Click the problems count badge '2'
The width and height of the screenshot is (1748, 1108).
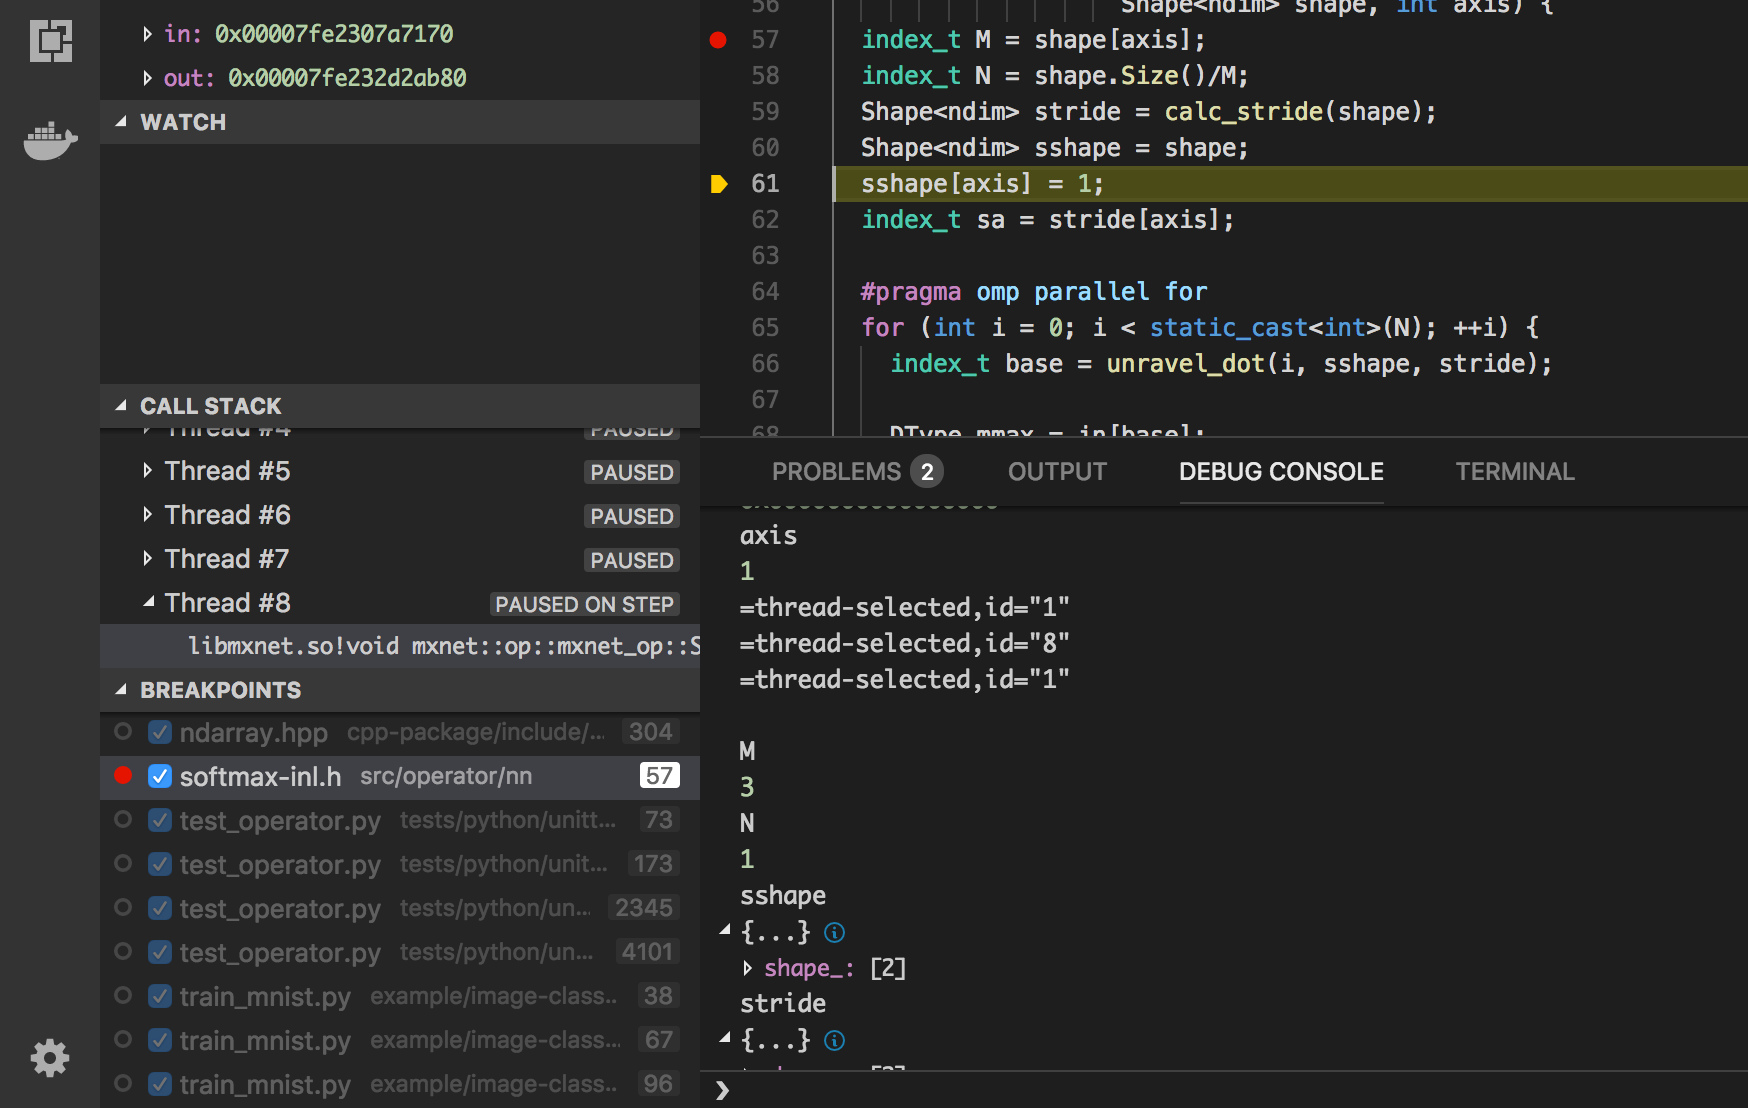click(927, 472)
